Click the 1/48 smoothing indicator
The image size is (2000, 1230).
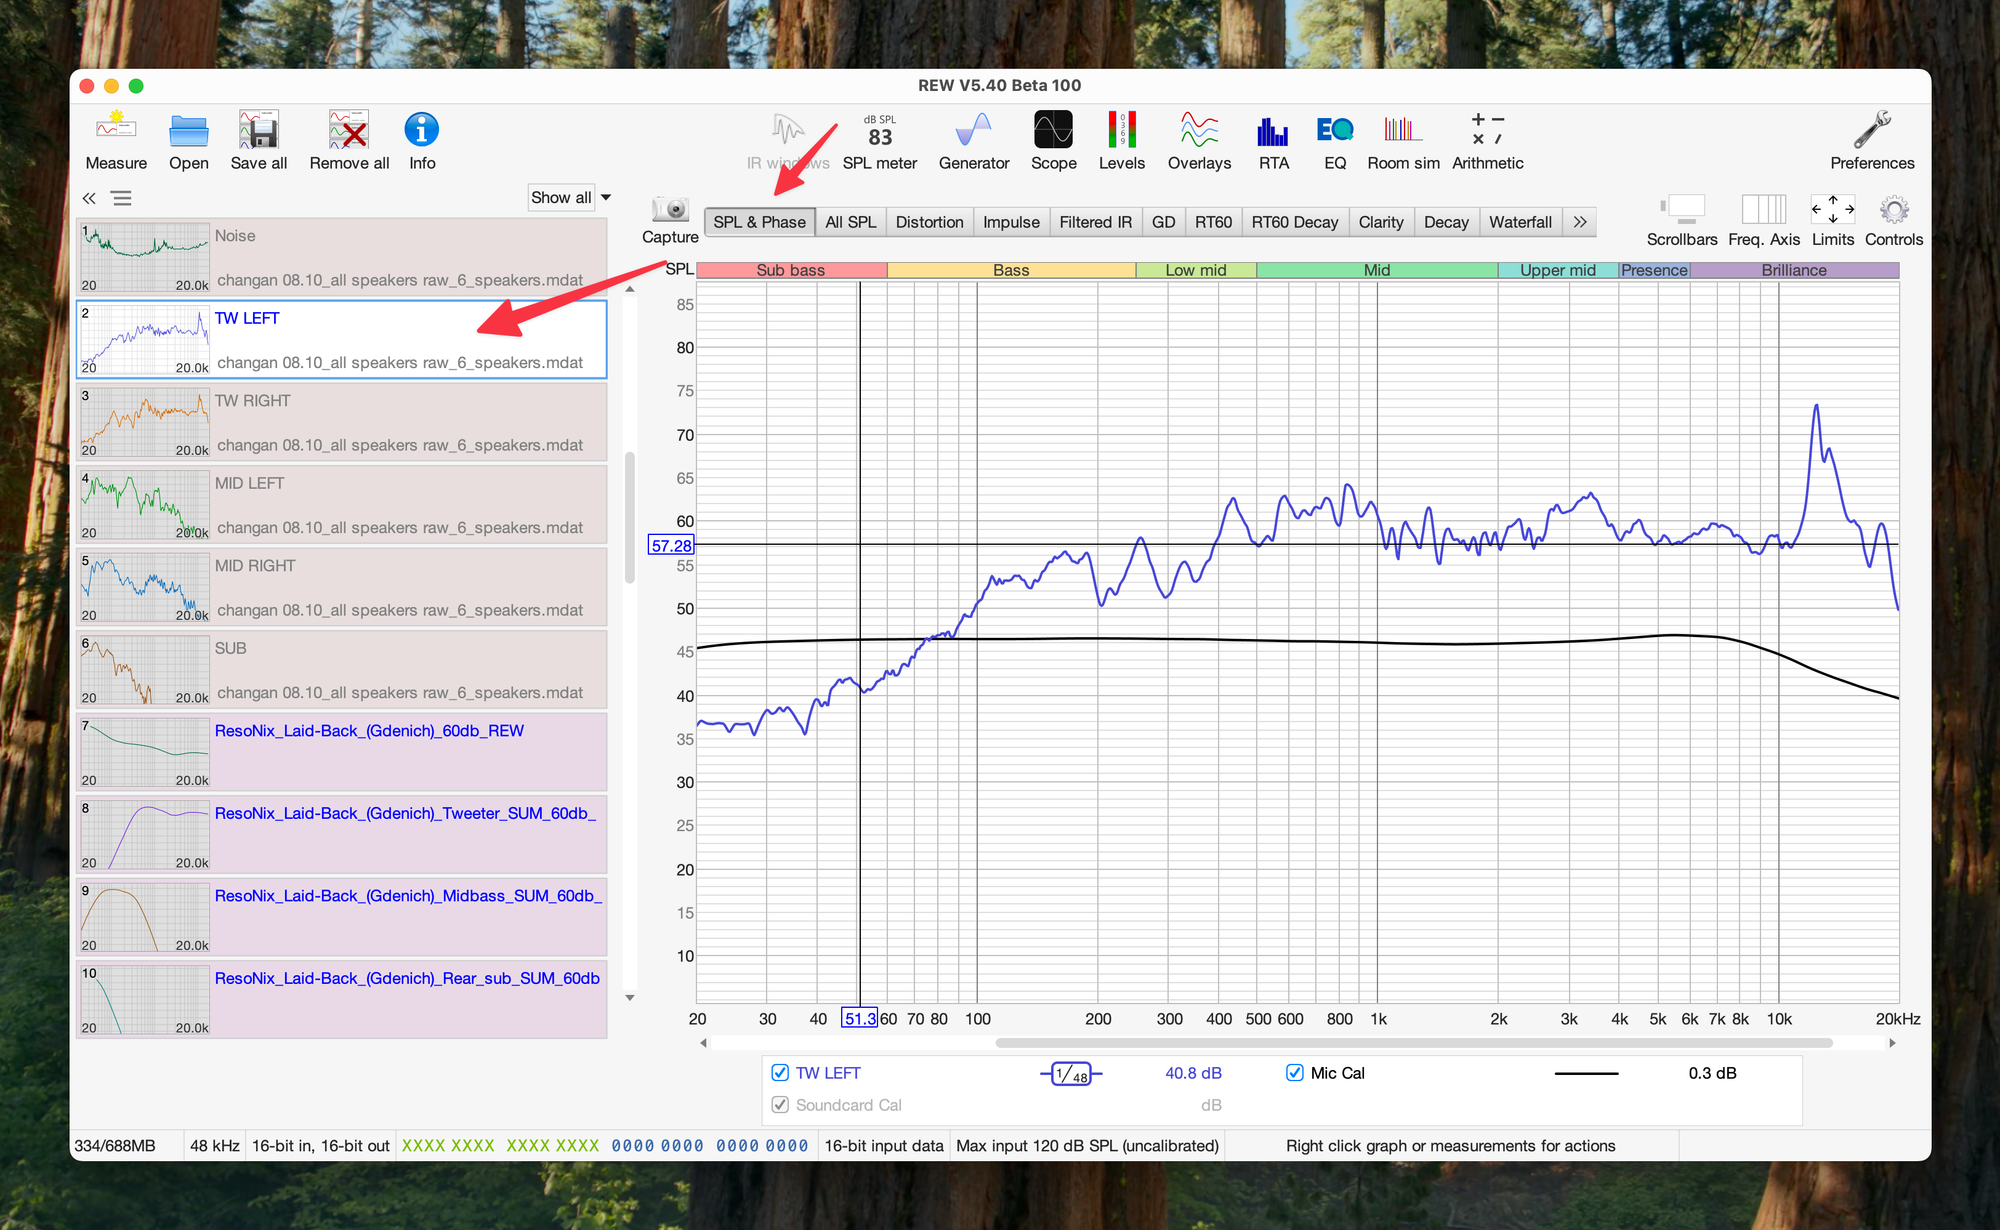(x=1071, y=1074)
